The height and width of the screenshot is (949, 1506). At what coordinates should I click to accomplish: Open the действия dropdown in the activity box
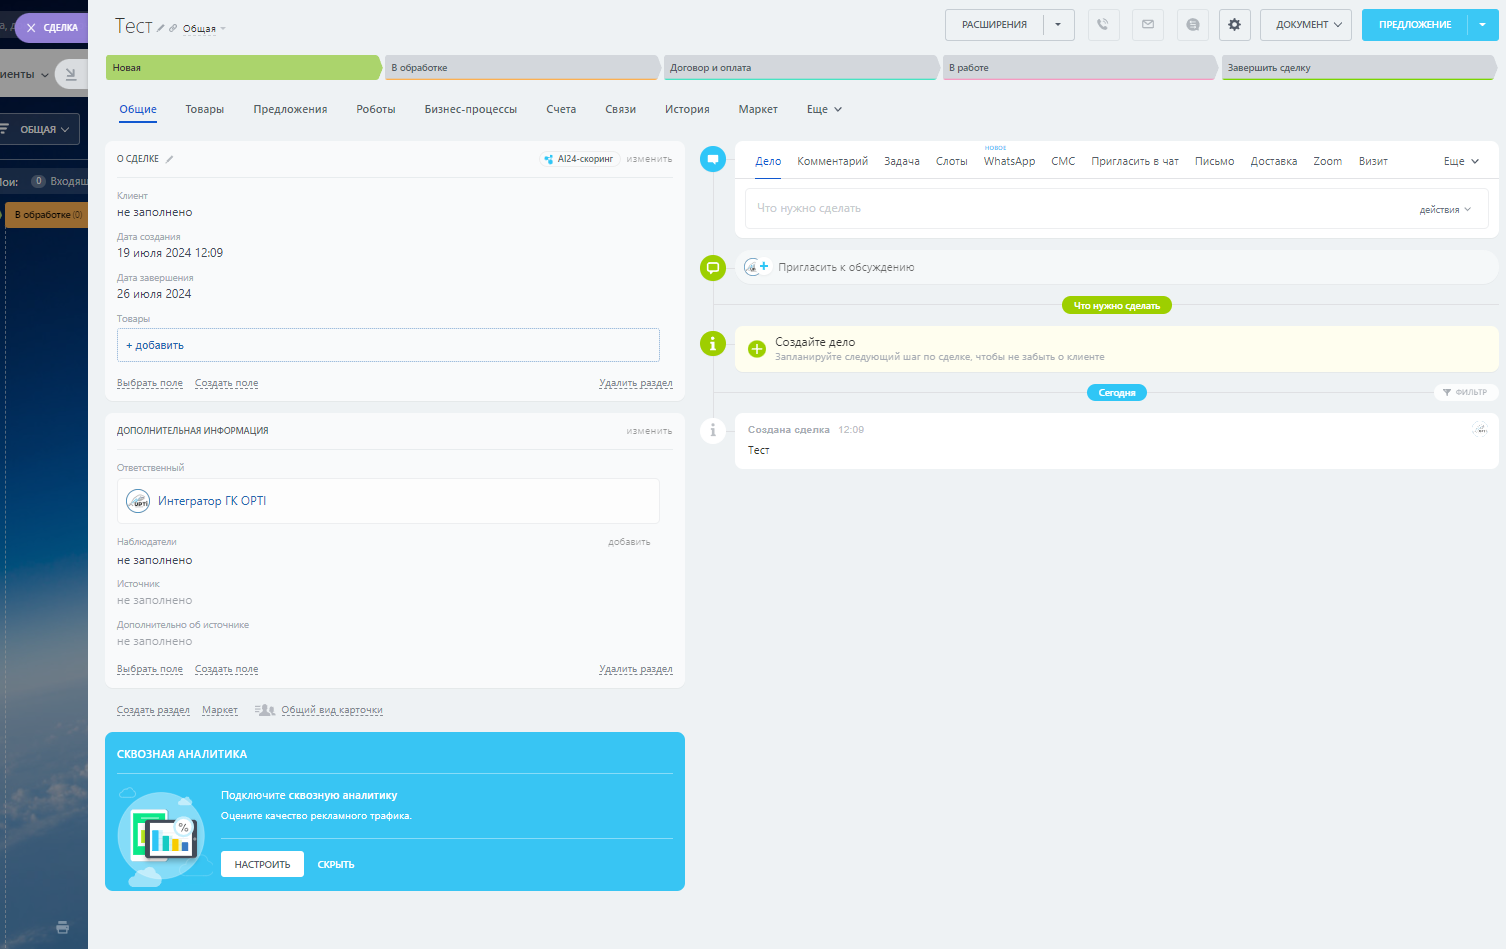tap(1445, 210)
